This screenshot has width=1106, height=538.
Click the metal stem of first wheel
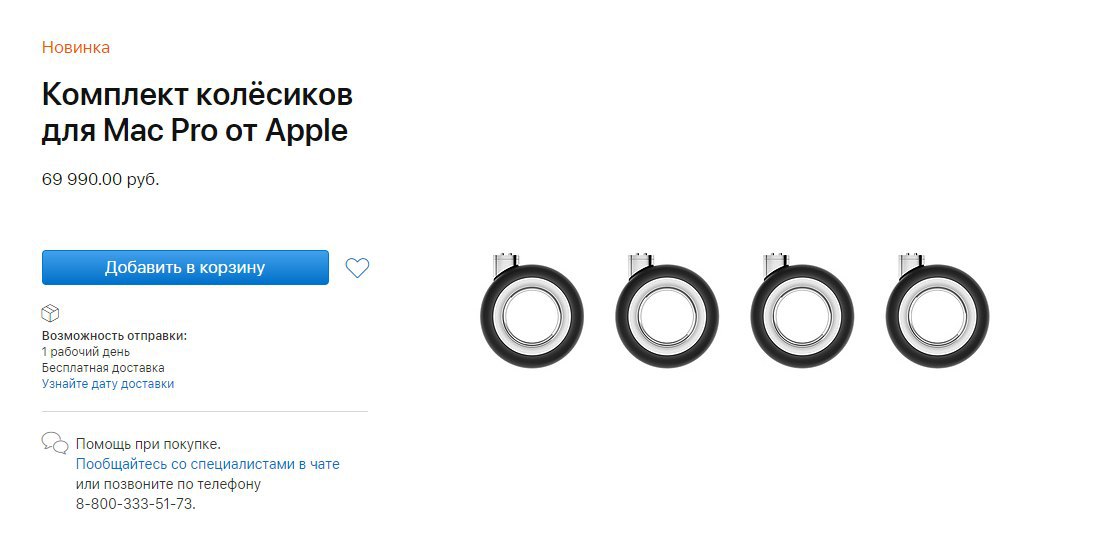point(506,264)
